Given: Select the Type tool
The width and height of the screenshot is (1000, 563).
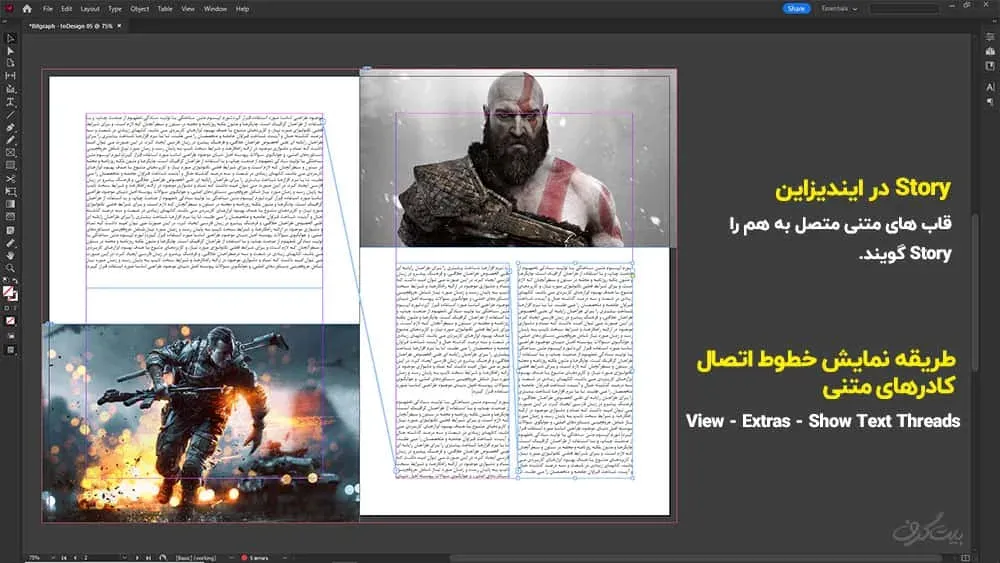Looking at the screenshot, I should 10,101.
